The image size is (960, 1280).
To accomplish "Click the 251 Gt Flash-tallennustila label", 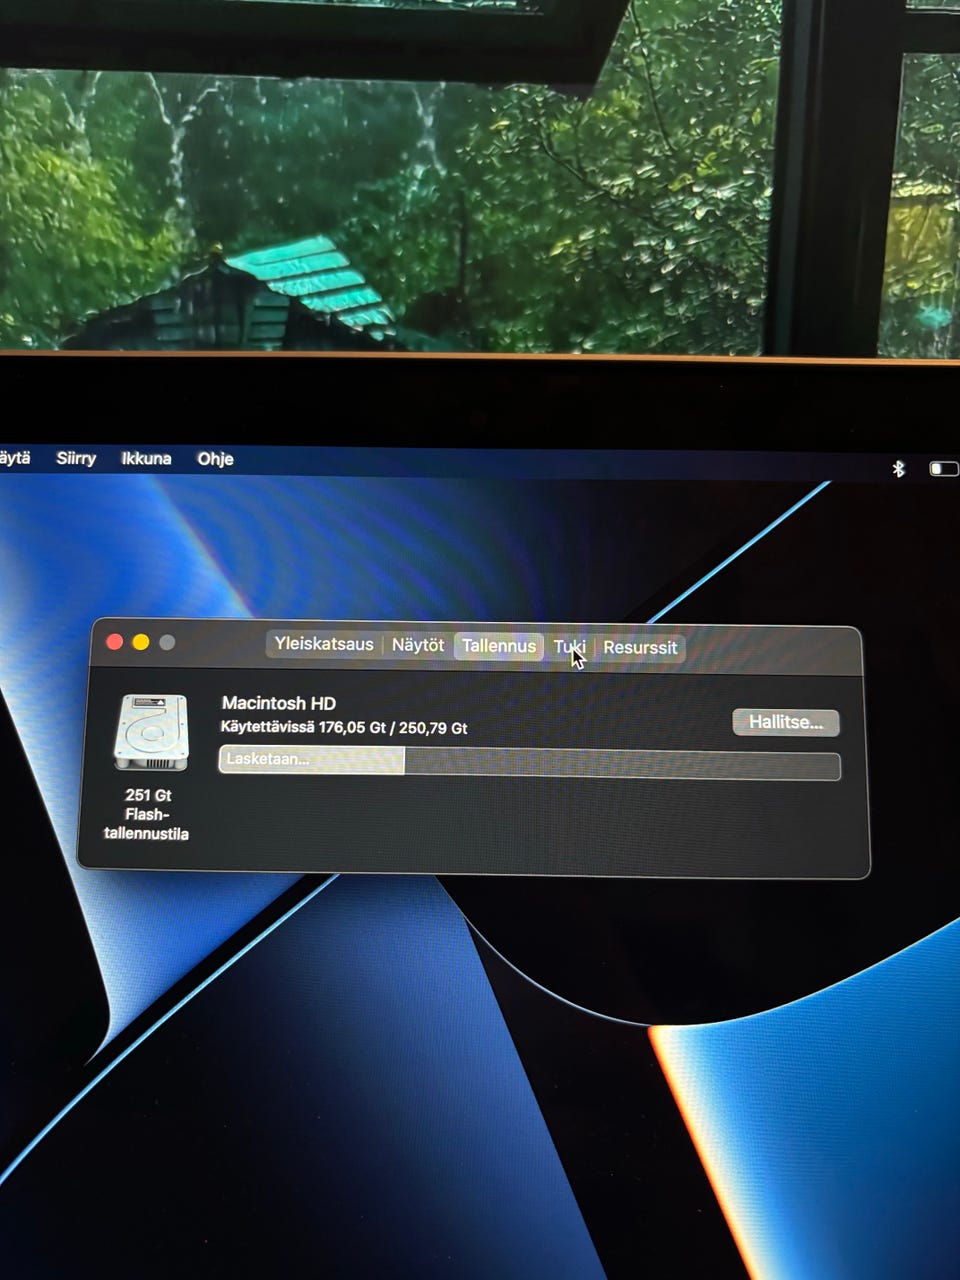I will pyautogui.click(x=147, y=814).
